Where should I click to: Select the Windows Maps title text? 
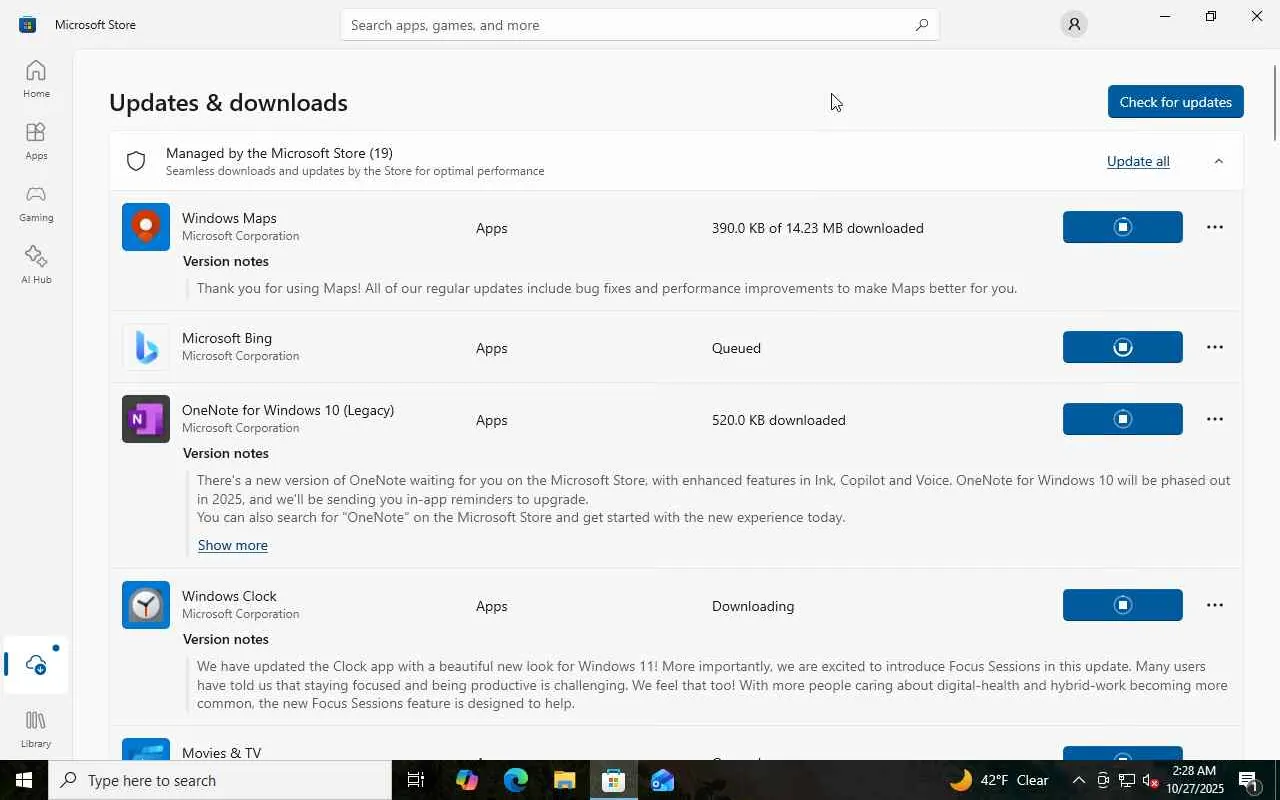[229, 218]
